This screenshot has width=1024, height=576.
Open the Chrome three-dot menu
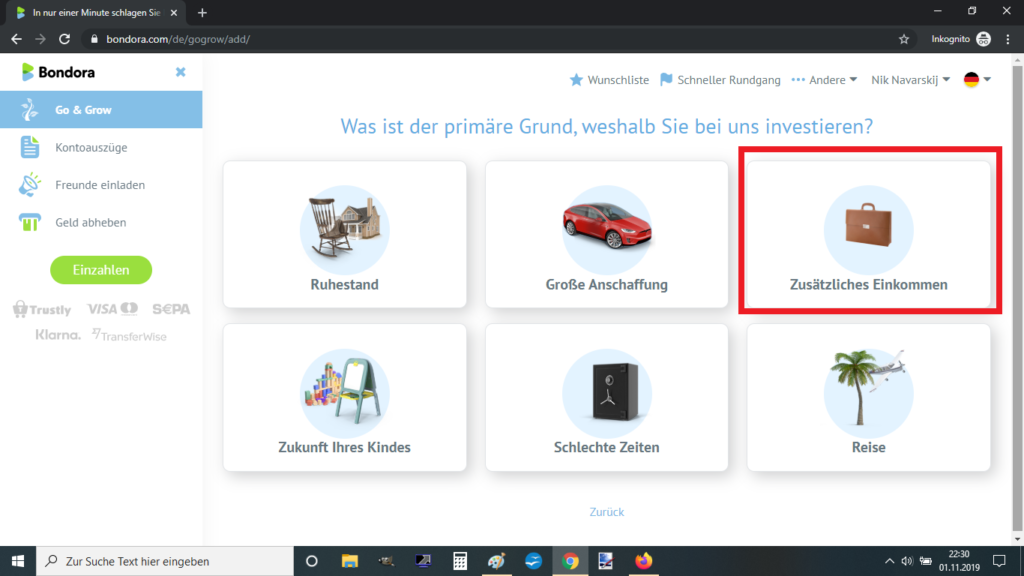coord(1008,39)
